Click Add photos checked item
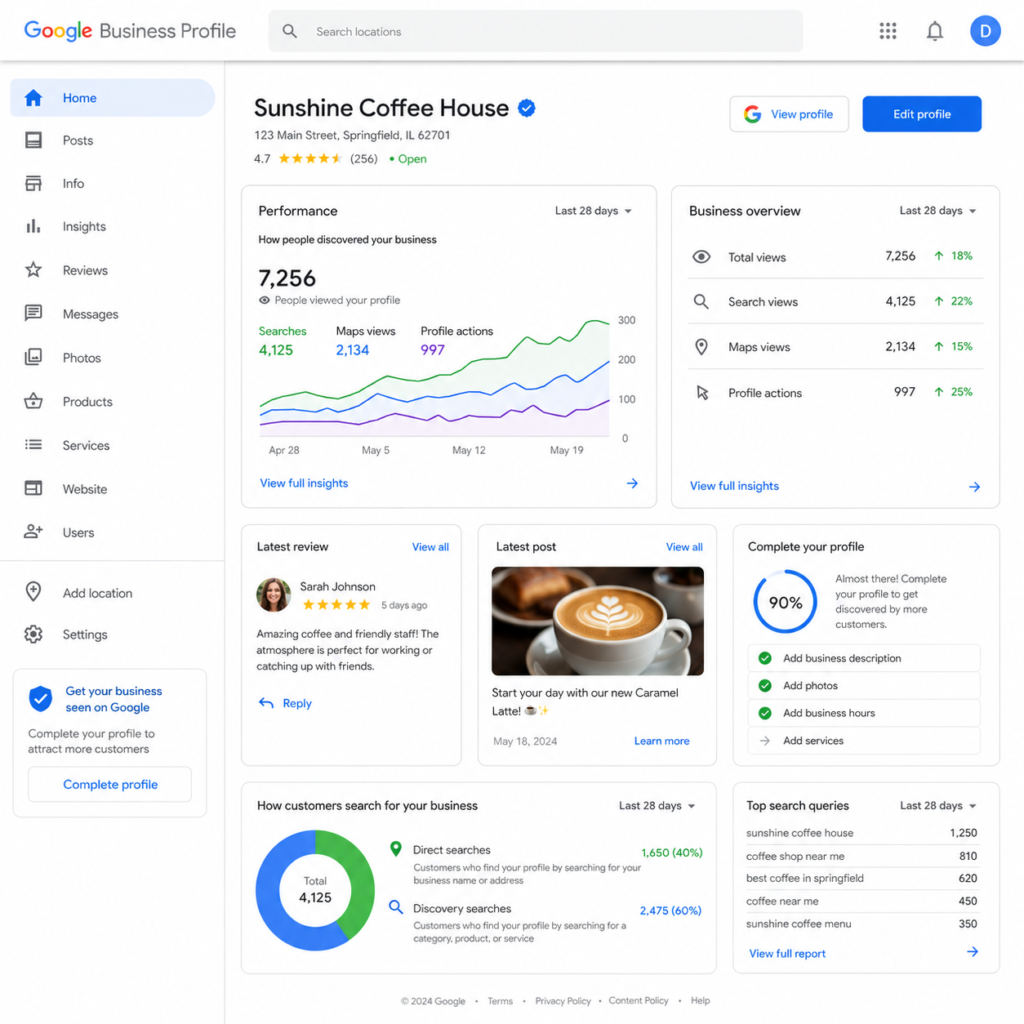Image resolution: width=1024 pixels, height=1024 pixels. [864, 686]
